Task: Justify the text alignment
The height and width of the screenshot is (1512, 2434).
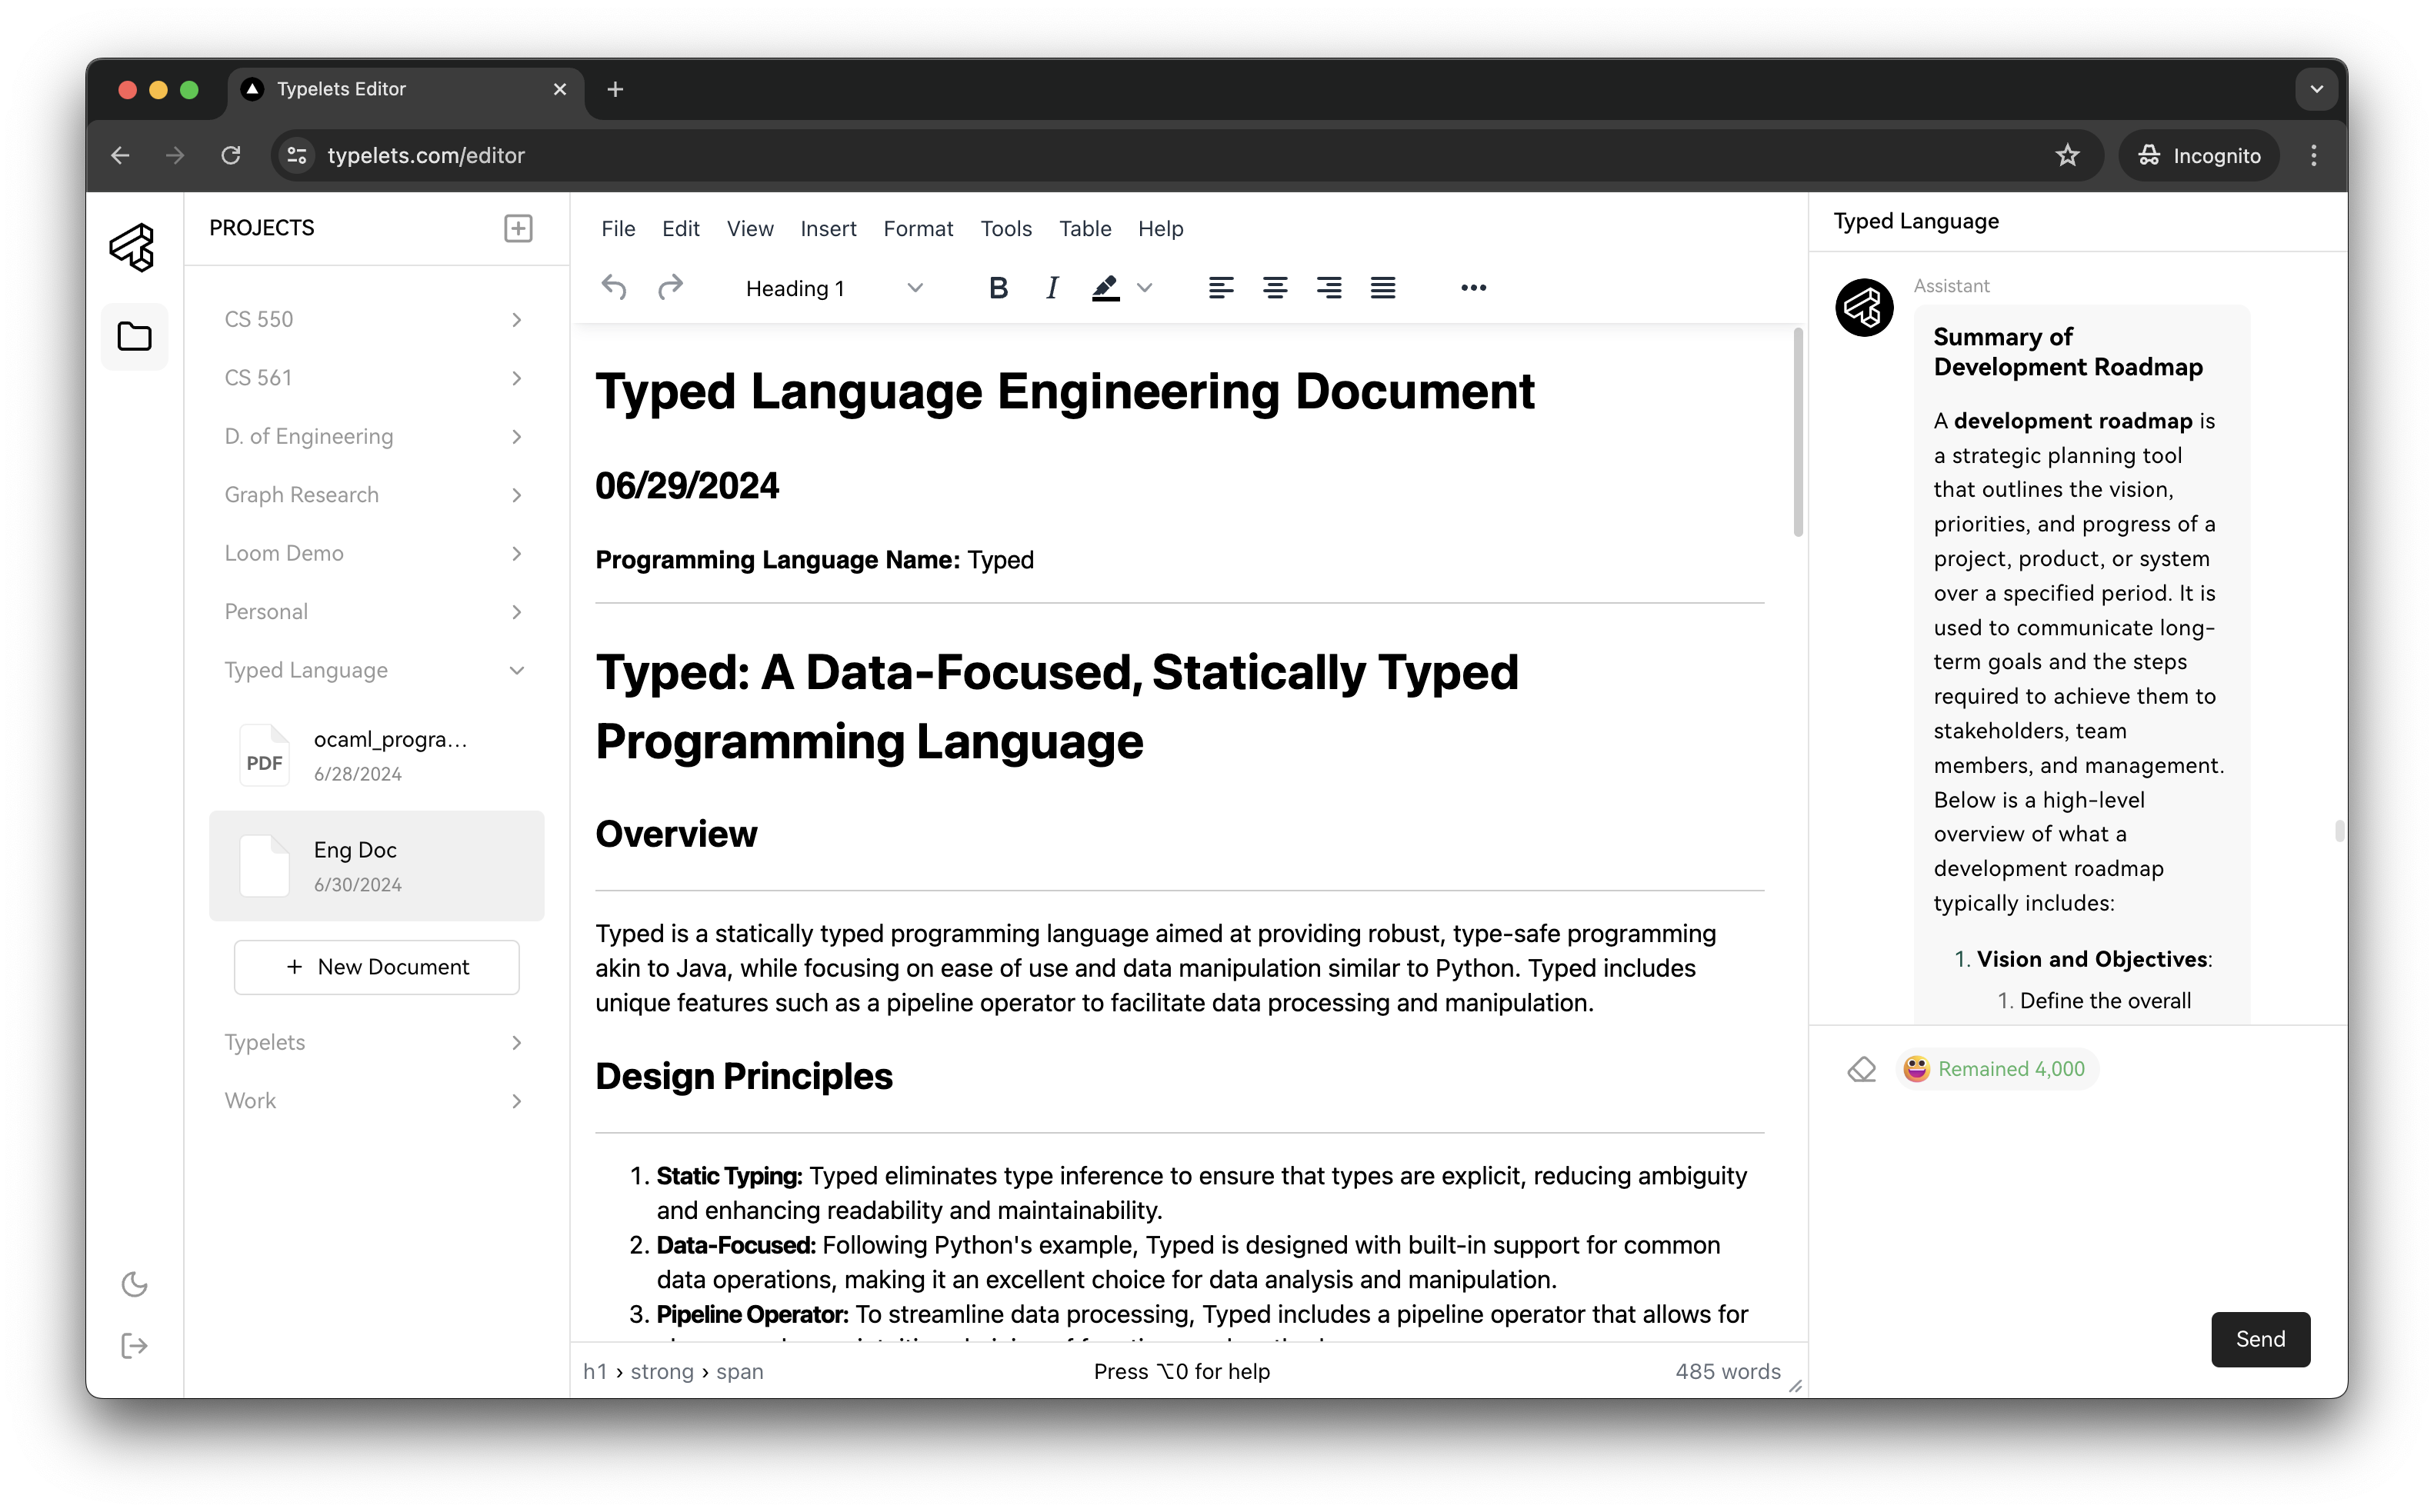Action: [x=1382, y=288]
